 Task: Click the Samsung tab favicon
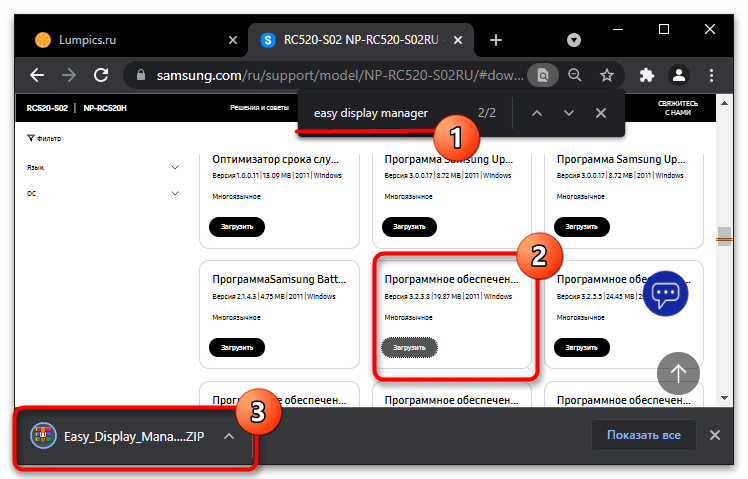click(x=268, y=40)
